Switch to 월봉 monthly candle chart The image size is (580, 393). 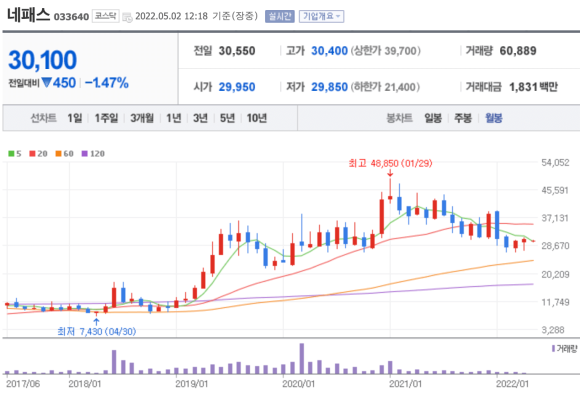(493, 118)
